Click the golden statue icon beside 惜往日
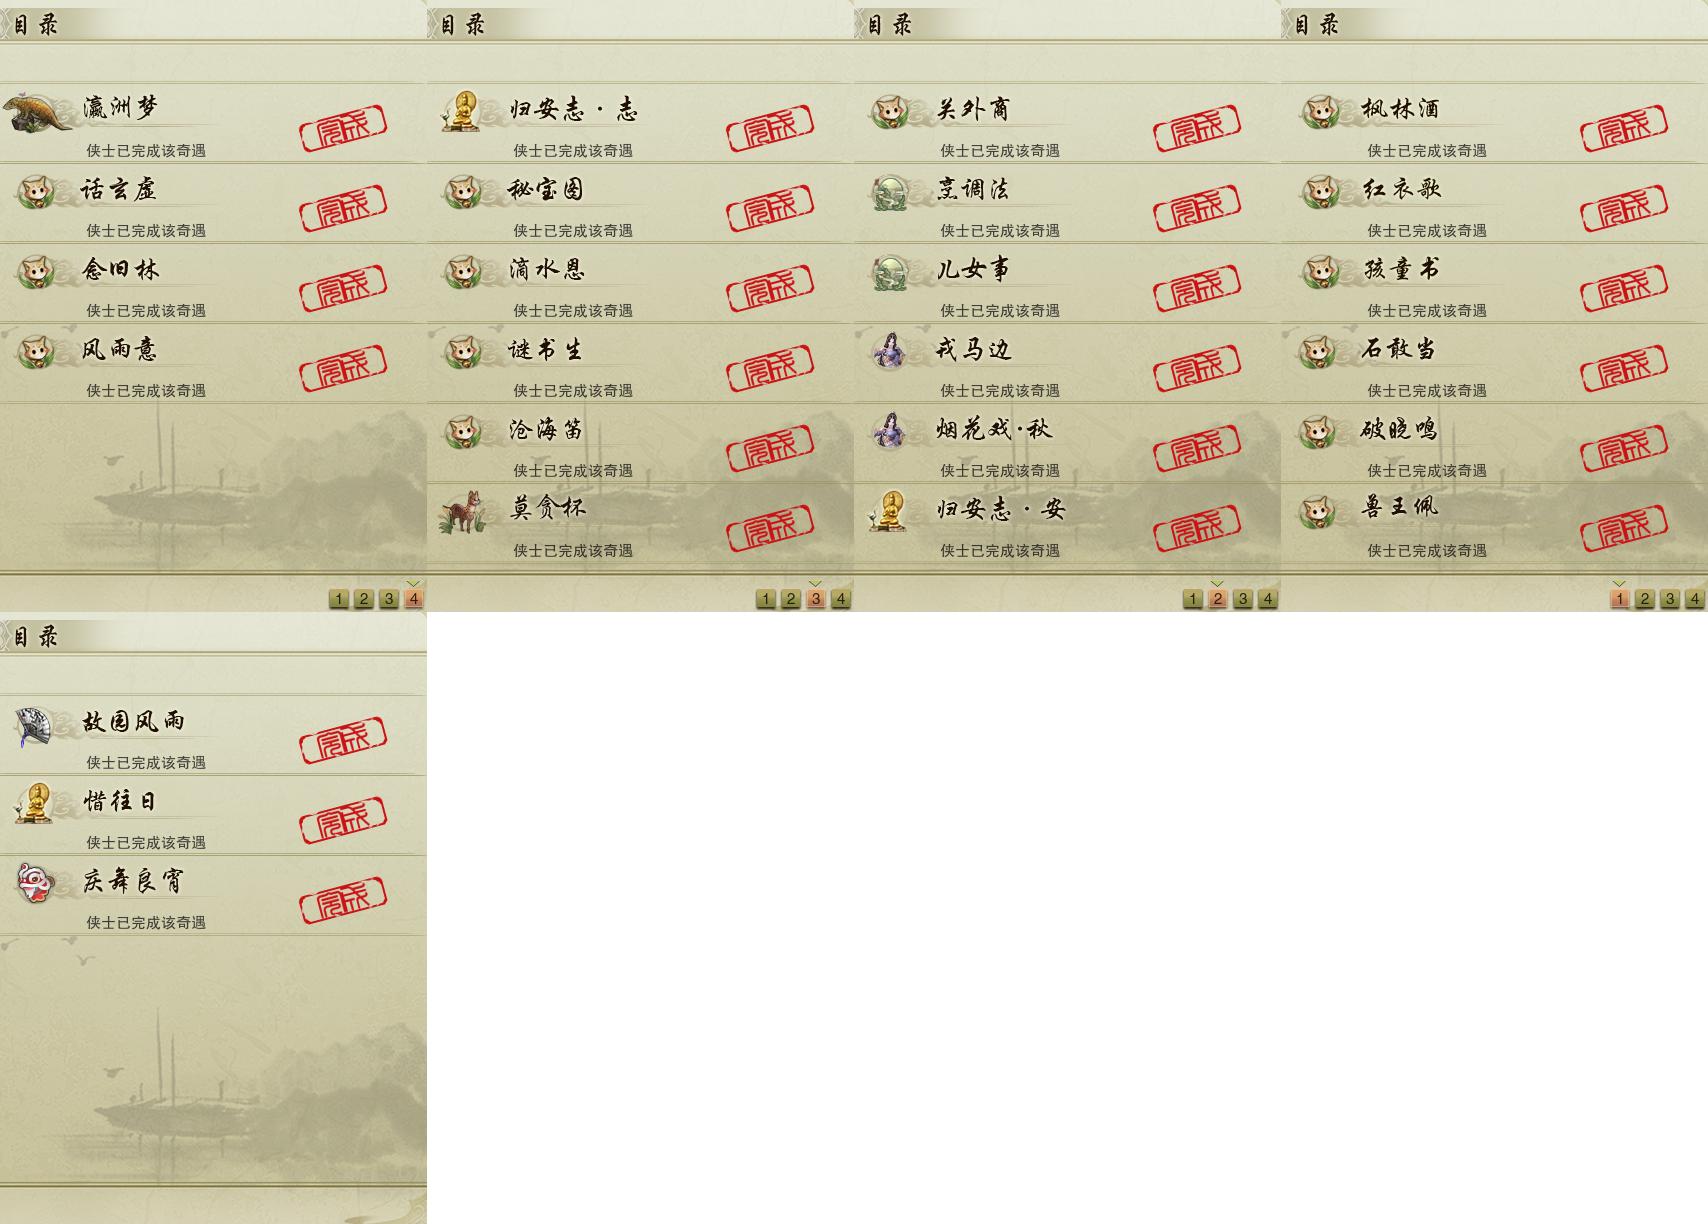The image size is (1708, 1224). (x=36, y=804)
